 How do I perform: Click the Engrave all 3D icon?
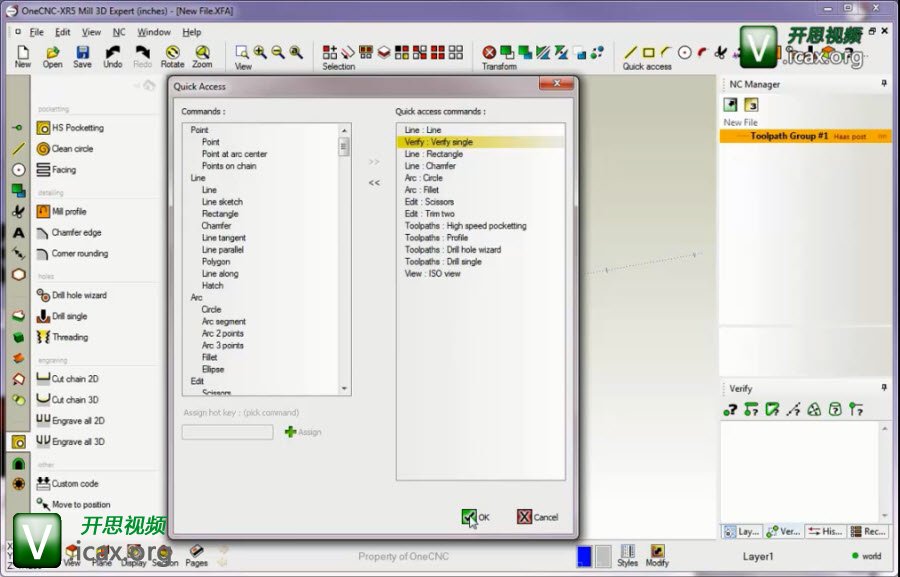[x=43, y=441]
